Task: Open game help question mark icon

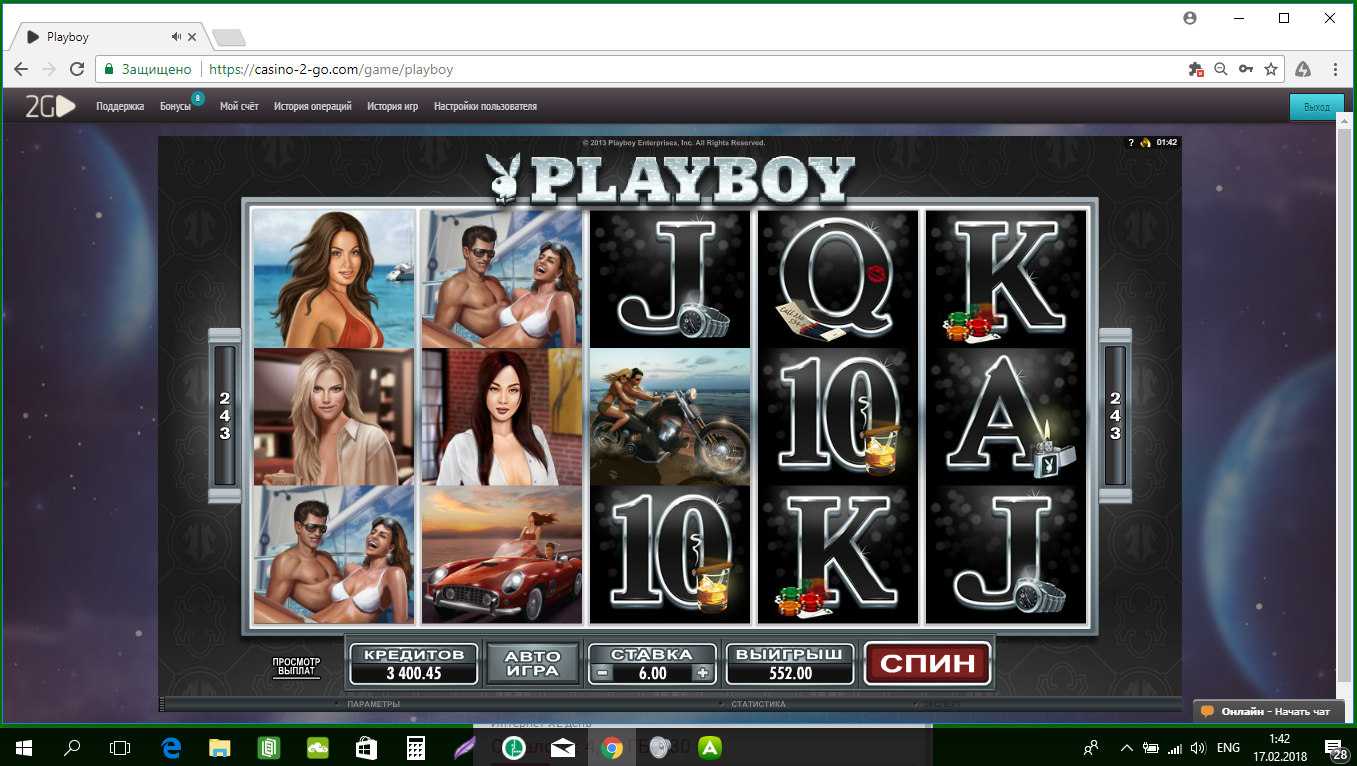Action: coord(1131,142)
